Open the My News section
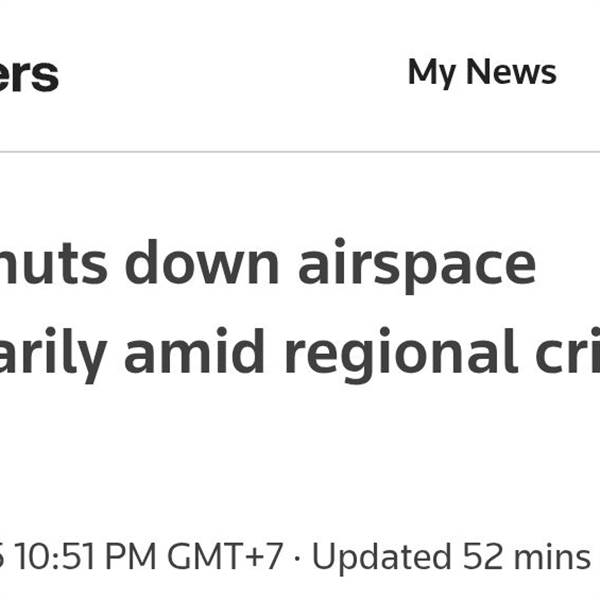Screen dimensions: 600x600 coord(482,73)
